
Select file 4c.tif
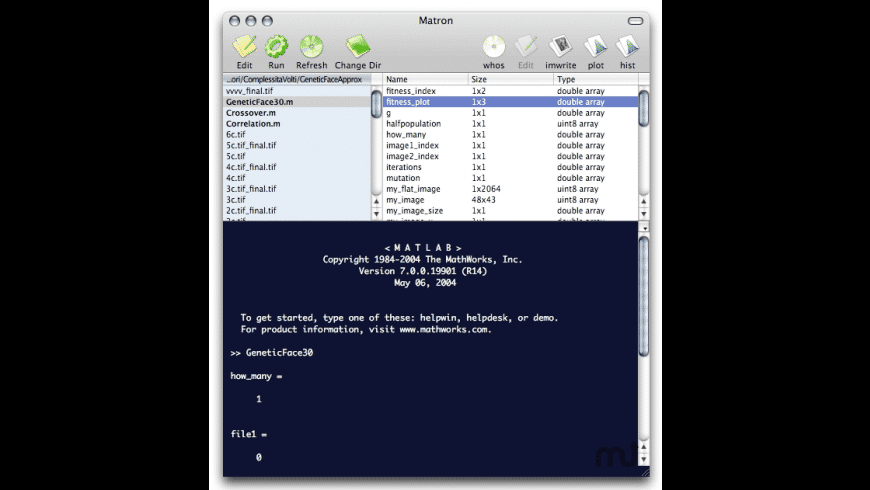pyautogui.click(x=297, y=178)
